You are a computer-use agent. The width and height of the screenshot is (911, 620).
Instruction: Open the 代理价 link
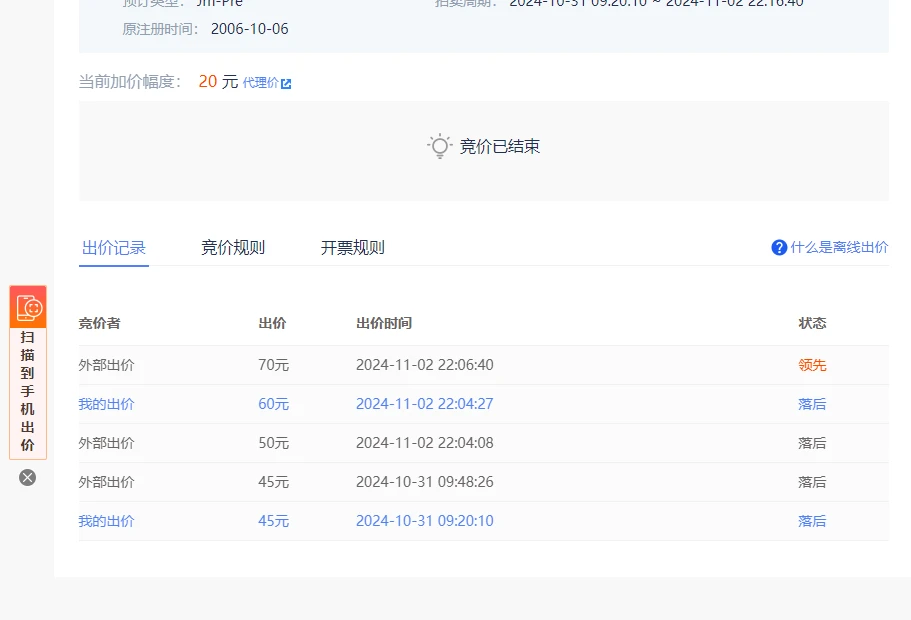(261, 83)
